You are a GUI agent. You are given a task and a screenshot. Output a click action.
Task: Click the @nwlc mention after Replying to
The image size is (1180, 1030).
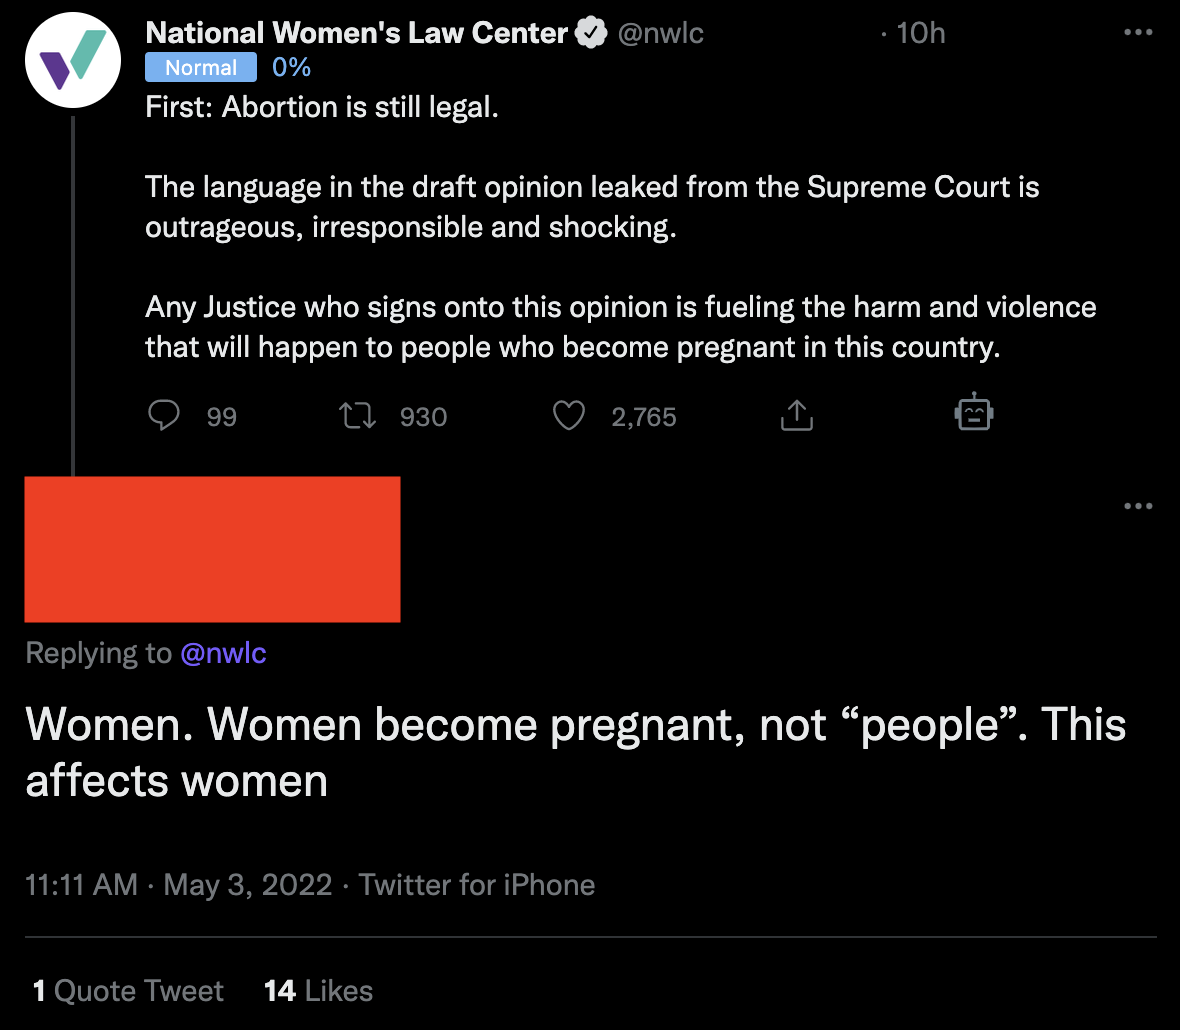(x=223, y=653)
